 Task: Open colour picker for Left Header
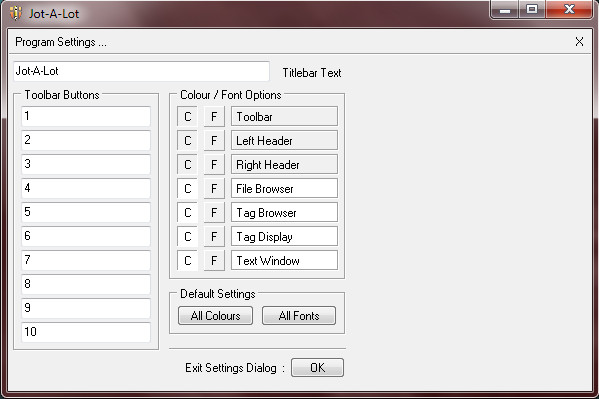click(187, 141)
